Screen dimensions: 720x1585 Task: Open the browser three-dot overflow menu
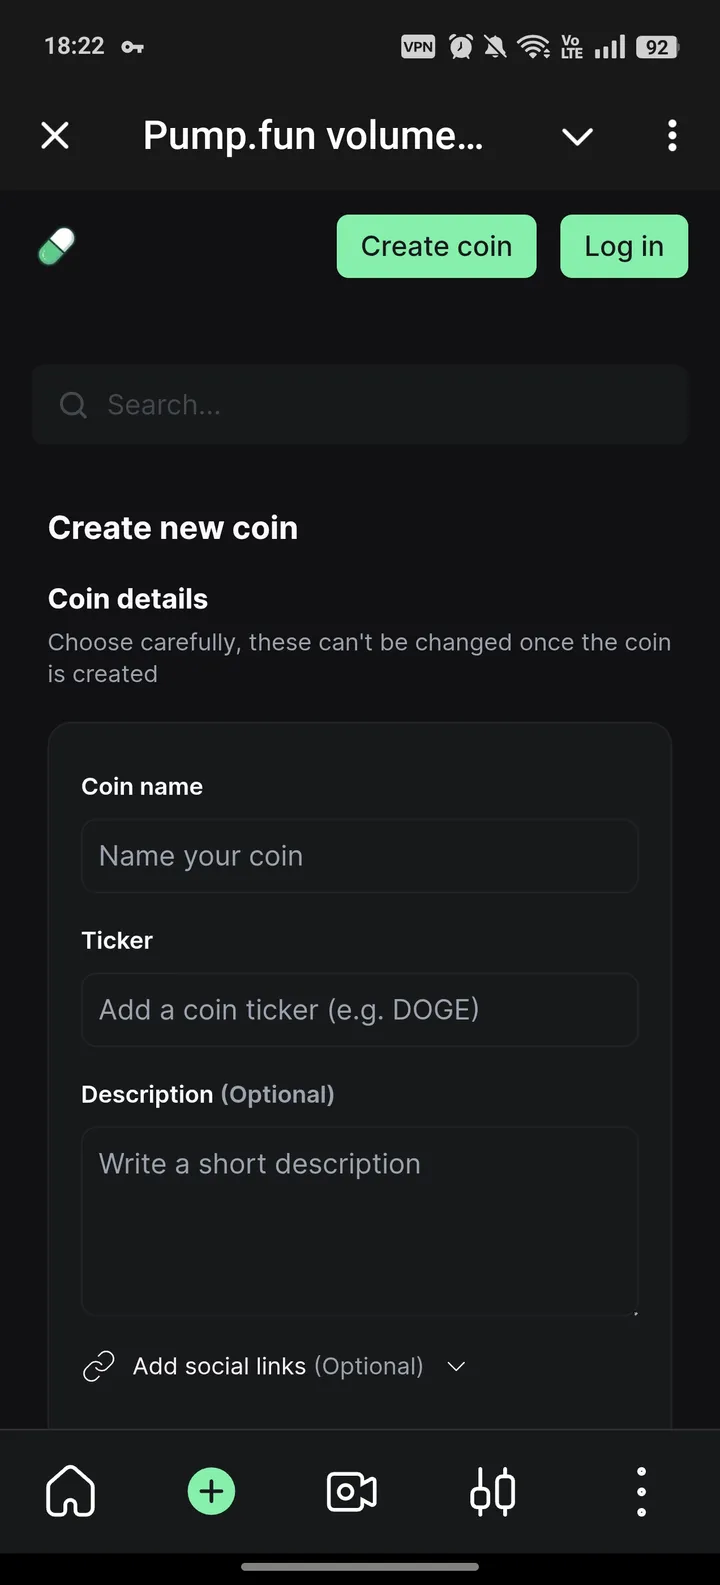coord(672,135)
